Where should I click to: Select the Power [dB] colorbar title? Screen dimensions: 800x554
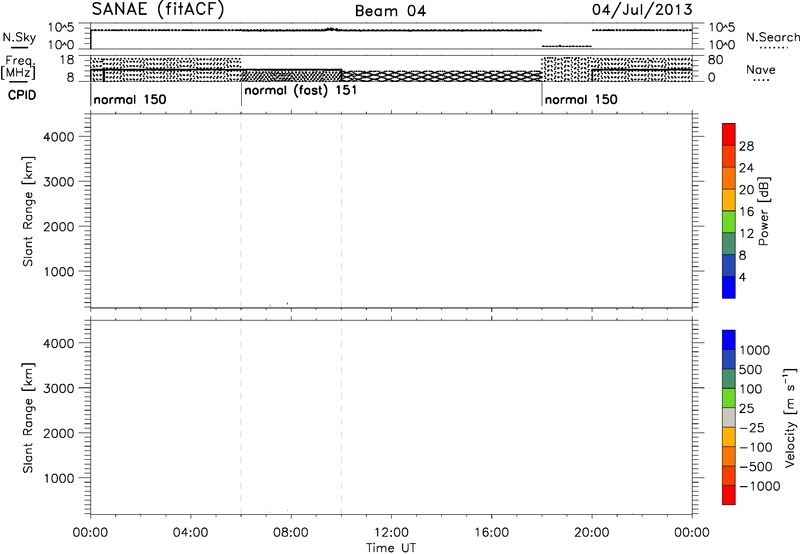[764, 211]
